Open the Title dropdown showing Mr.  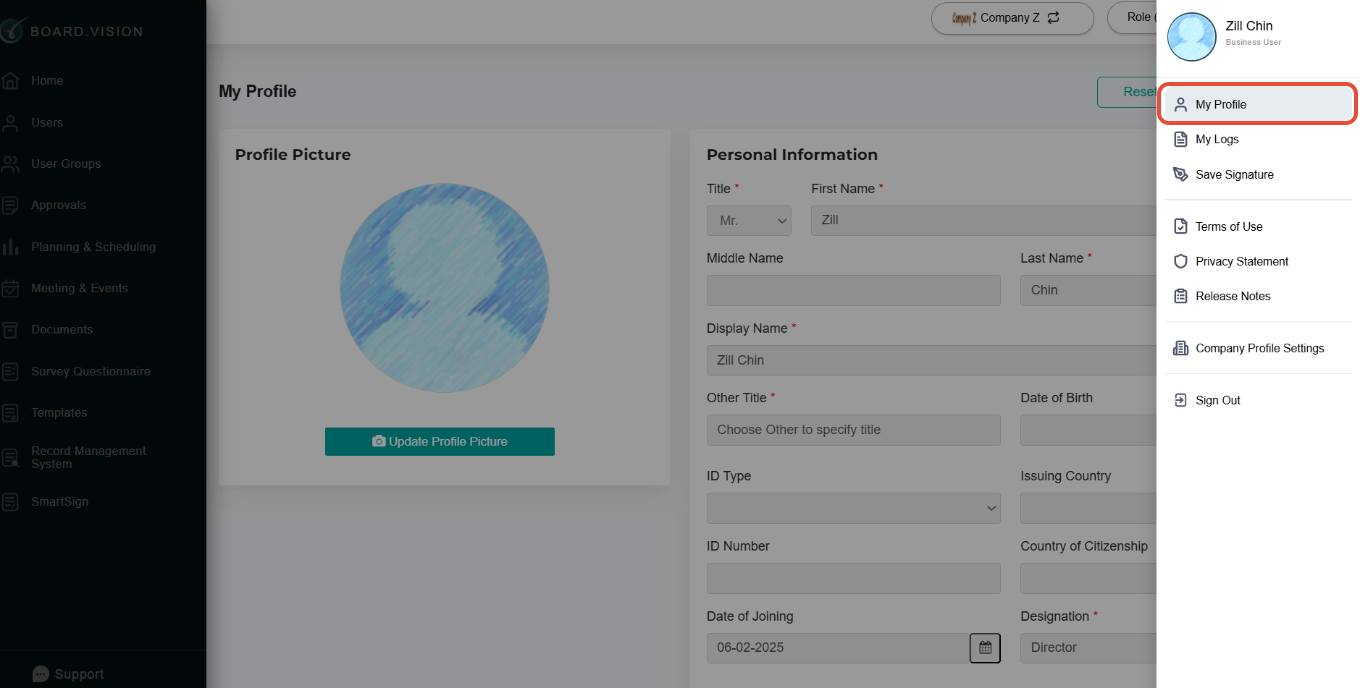tap(749, 220)
